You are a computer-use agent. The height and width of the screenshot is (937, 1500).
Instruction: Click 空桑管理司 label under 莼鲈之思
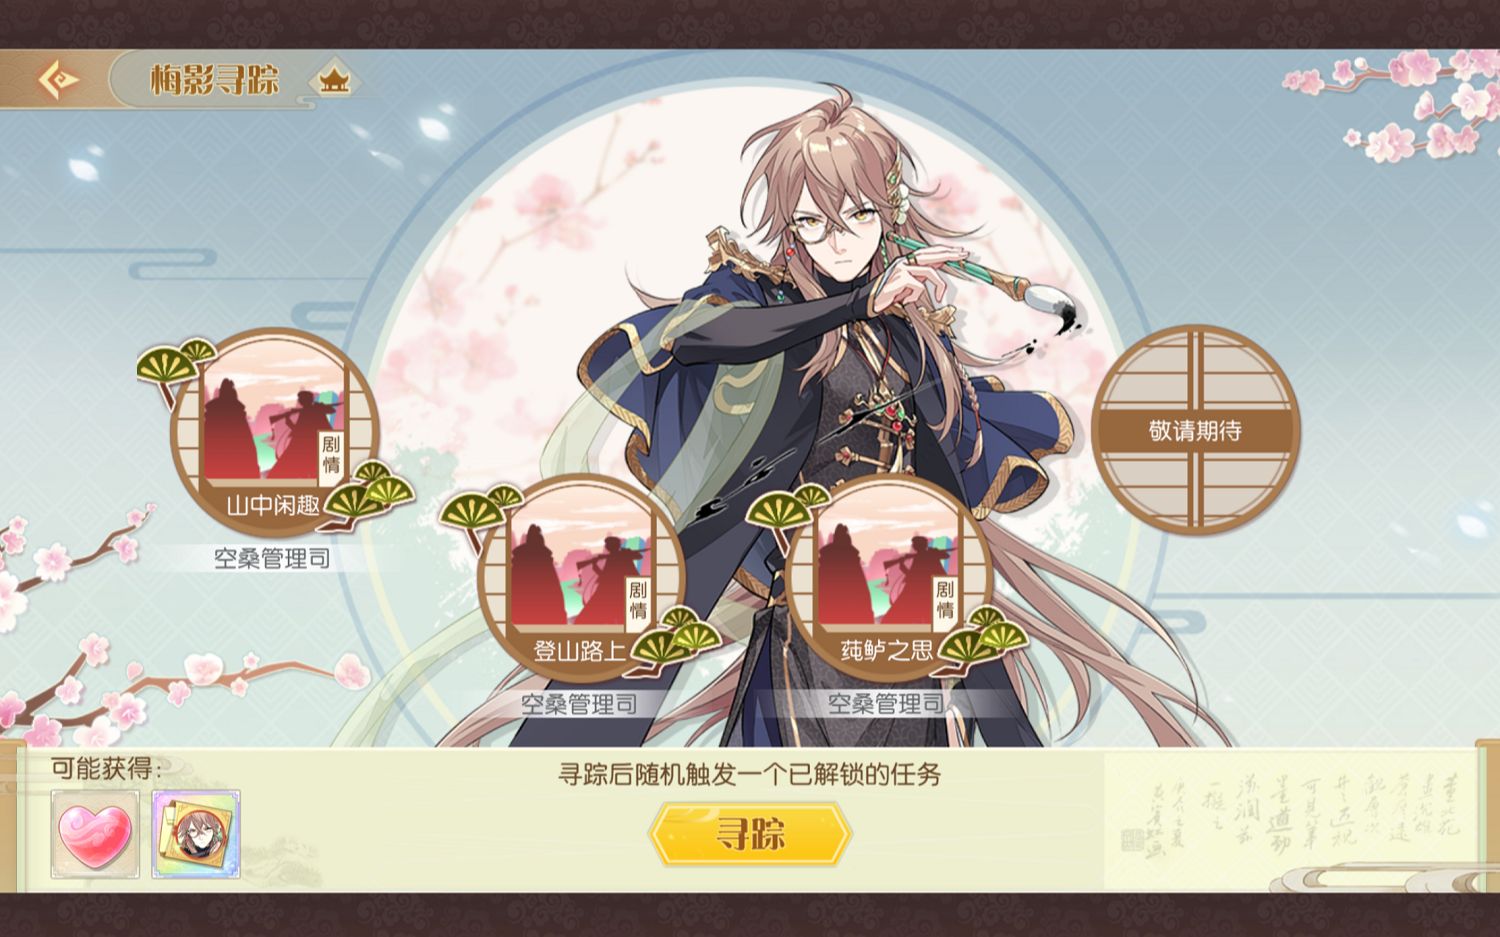[x=886, y=704]
